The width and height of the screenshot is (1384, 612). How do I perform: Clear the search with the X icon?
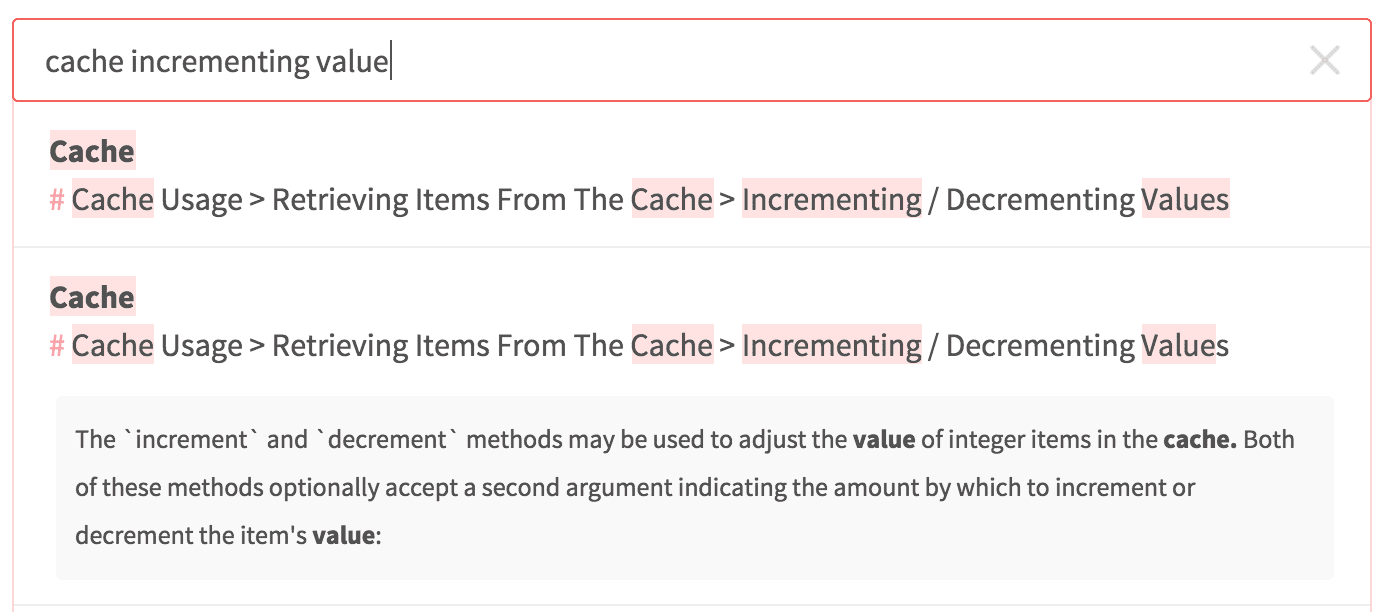pos(1324,61)
